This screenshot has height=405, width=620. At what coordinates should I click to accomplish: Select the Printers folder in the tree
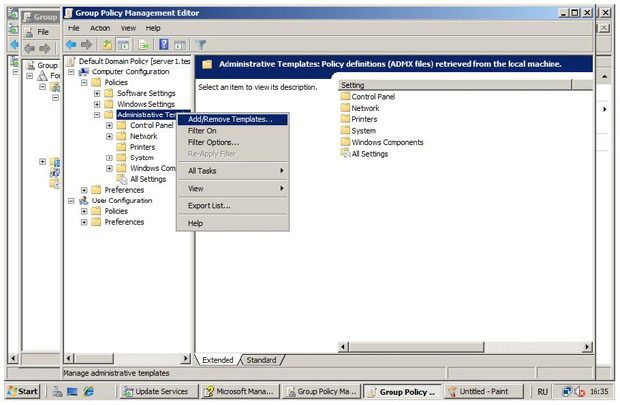142,147
